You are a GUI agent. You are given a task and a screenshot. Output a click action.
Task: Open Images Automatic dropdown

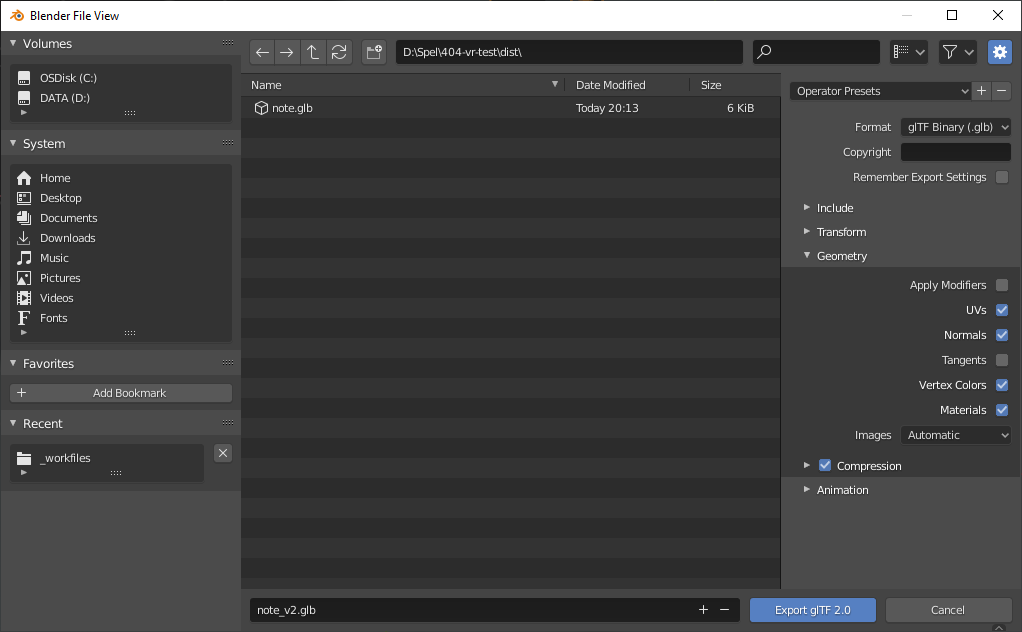pyautogui.click(x=956, y=435)
